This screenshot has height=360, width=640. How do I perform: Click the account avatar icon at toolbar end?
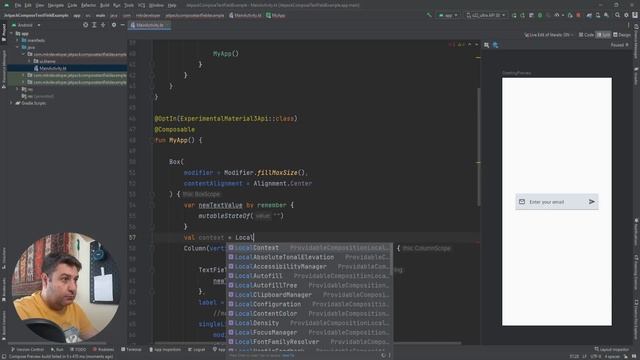coord(635,15)
